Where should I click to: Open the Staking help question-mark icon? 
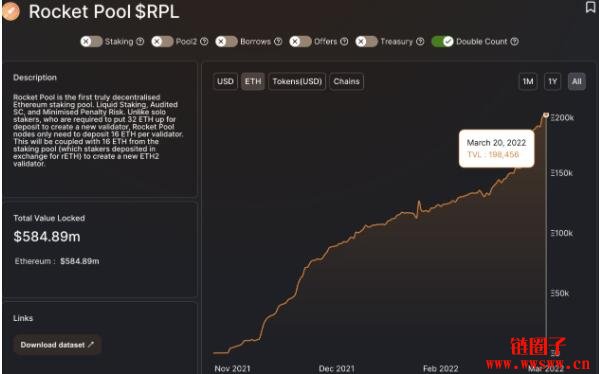[x=140, y=41]
